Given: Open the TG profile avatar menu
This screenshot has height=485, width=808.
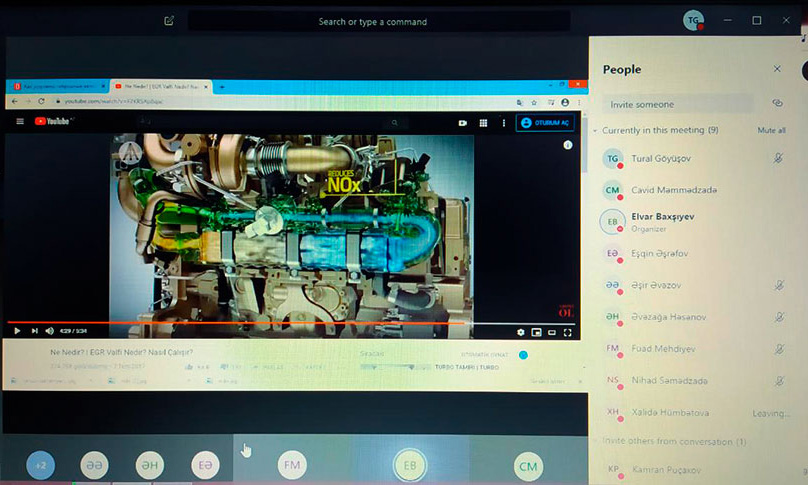Looking at the screenshot, I should [692, 21].
